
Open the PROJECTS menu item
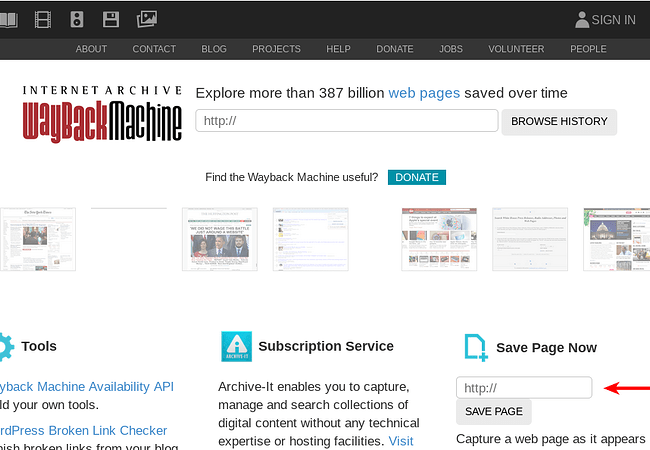276,49
